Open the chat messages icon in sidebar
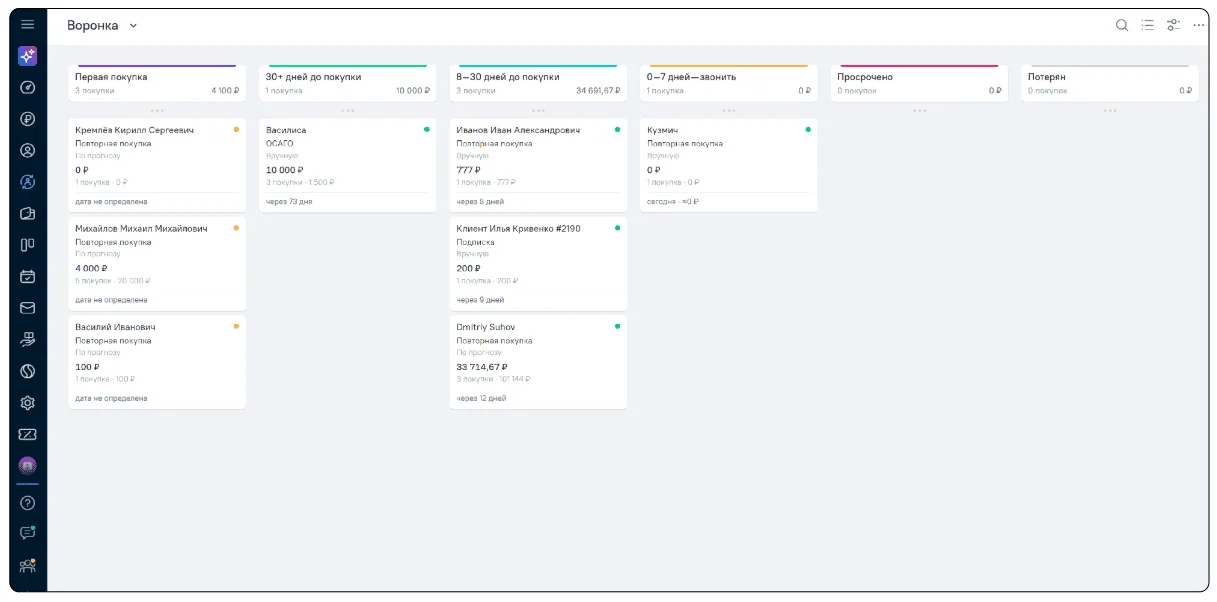Image resolution: width=1217 pixels, height=602 pixels. click(27, 533)
